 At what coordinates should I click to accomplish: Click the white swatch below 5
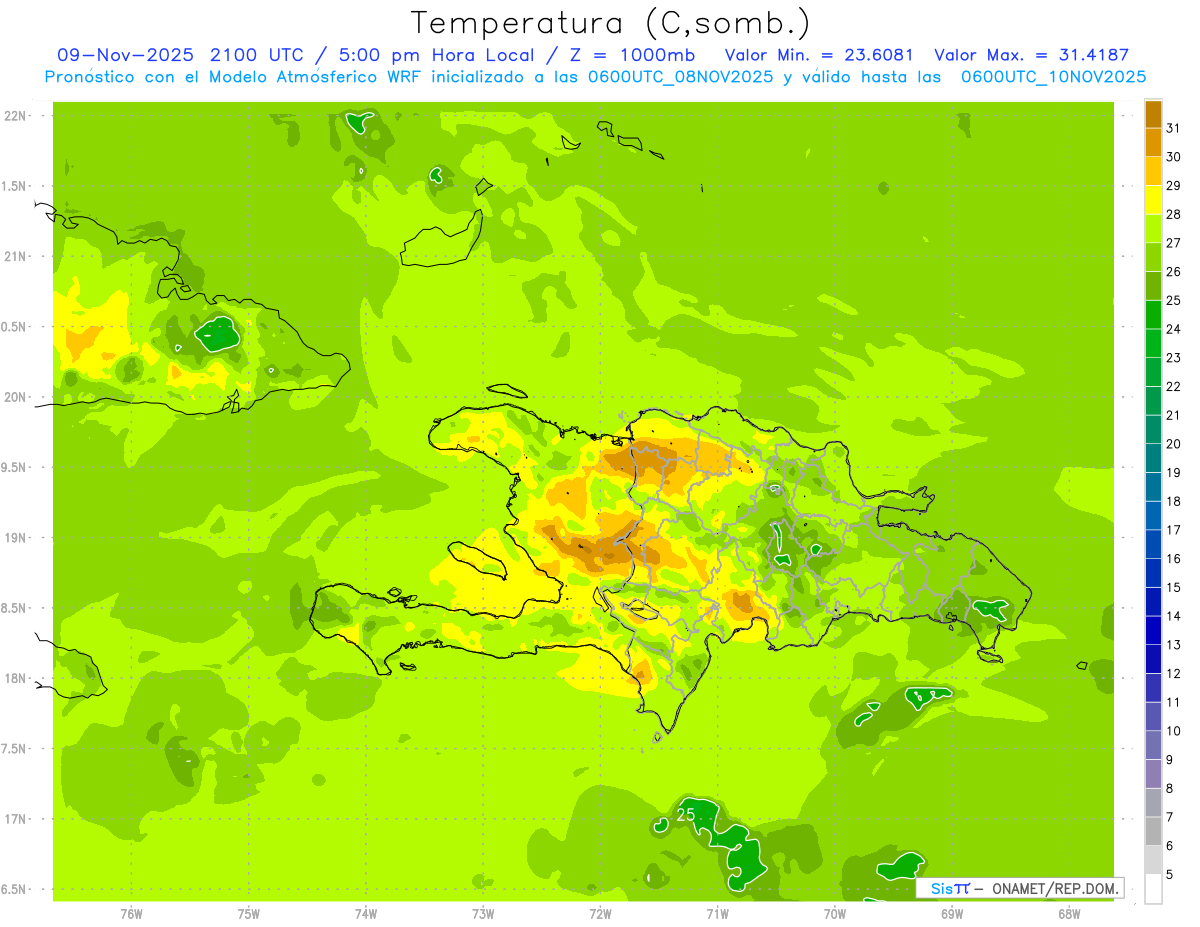coord(1154,889)
